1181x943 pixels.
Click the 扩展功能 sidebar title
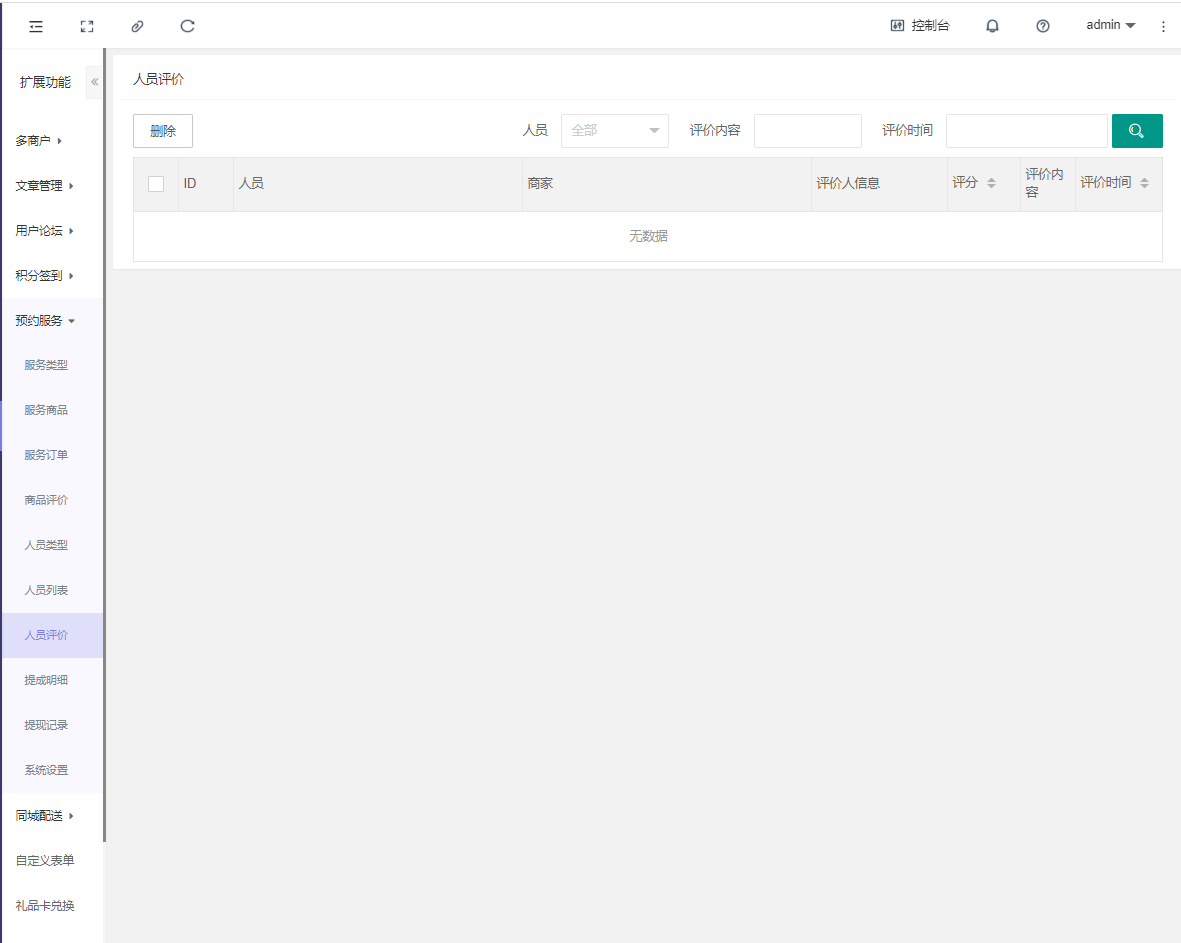45,82
